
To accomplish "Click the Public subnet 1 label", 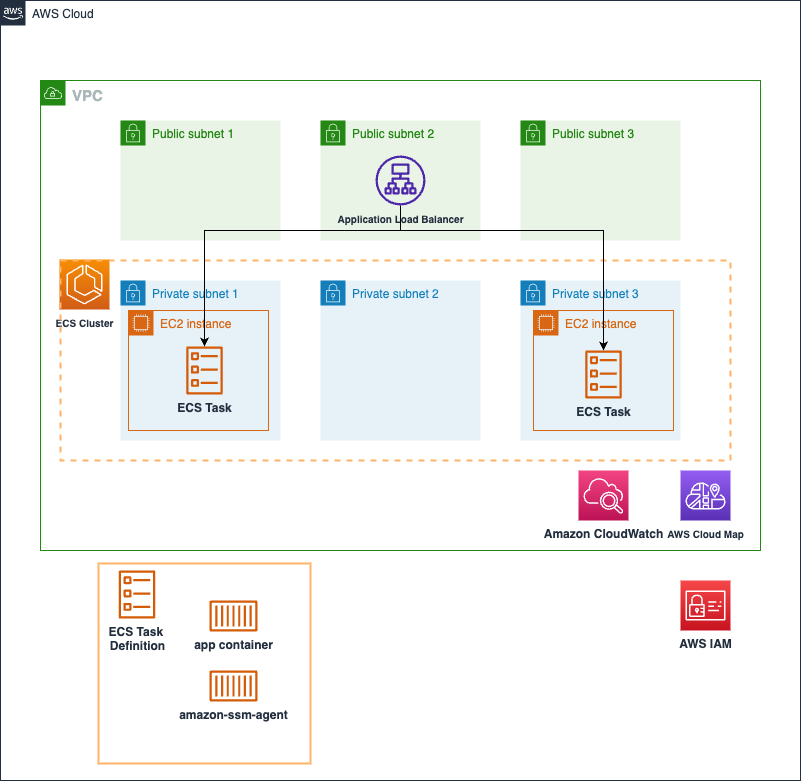I will point(193,134).
